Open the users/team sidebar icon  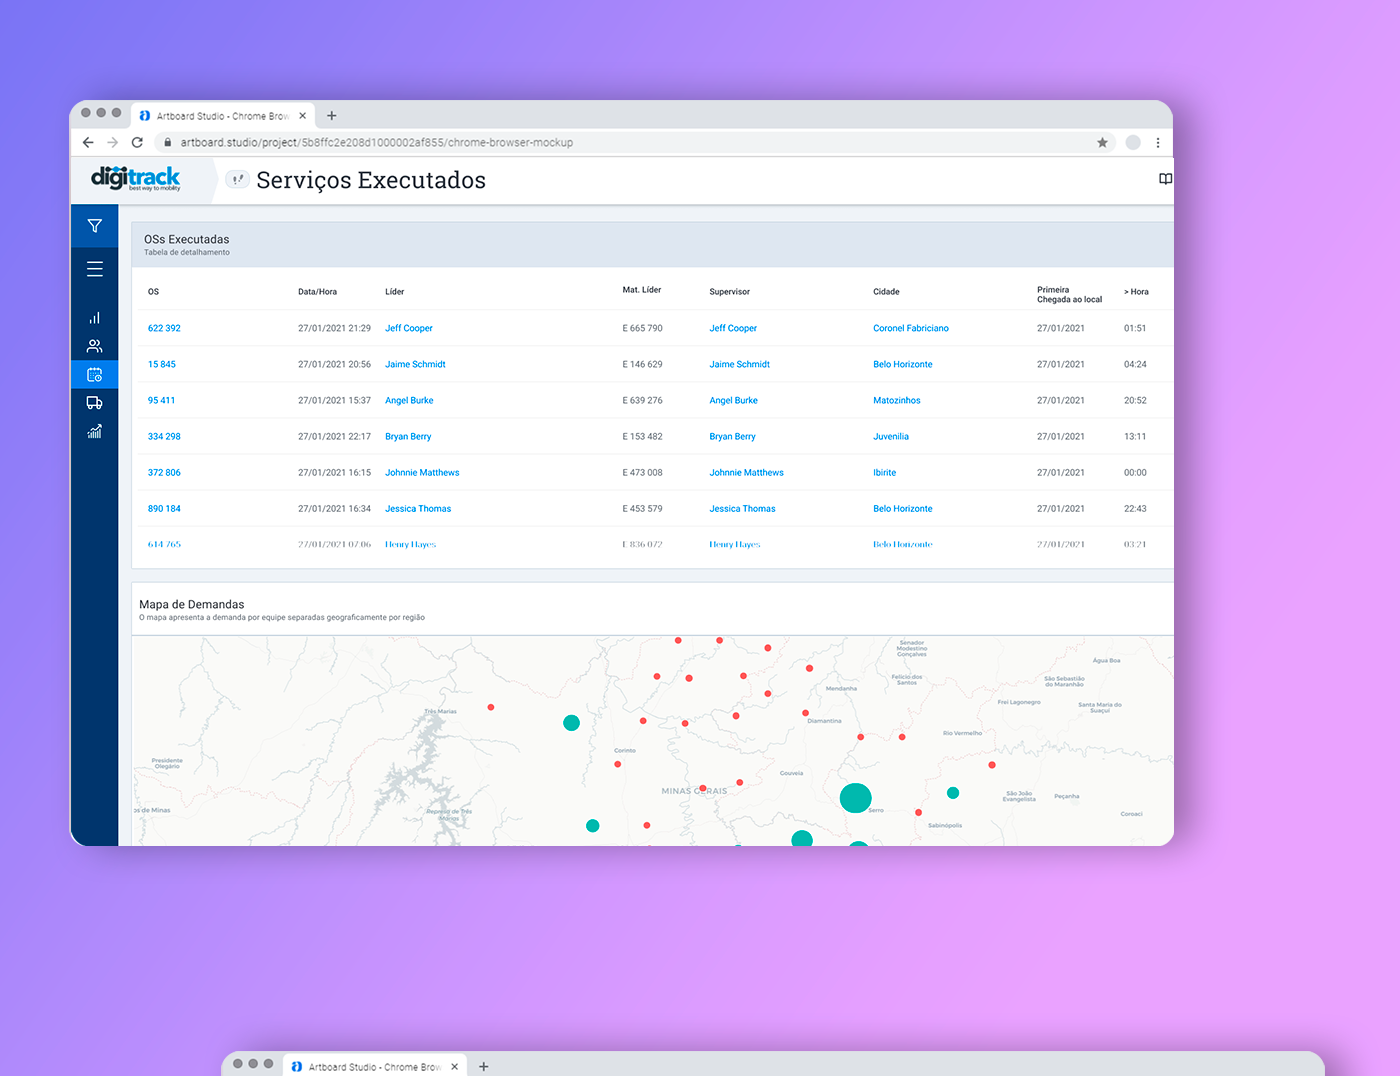[94, 346]
